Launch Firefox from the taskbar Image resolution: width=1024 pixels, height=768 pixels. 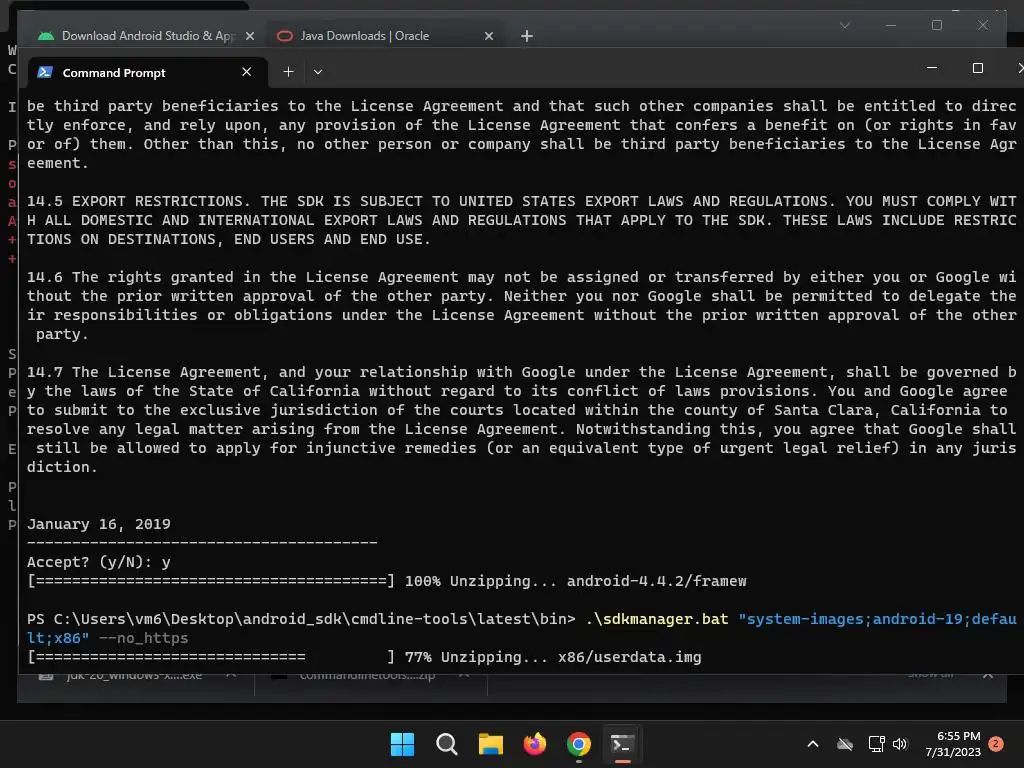(535, 744)
